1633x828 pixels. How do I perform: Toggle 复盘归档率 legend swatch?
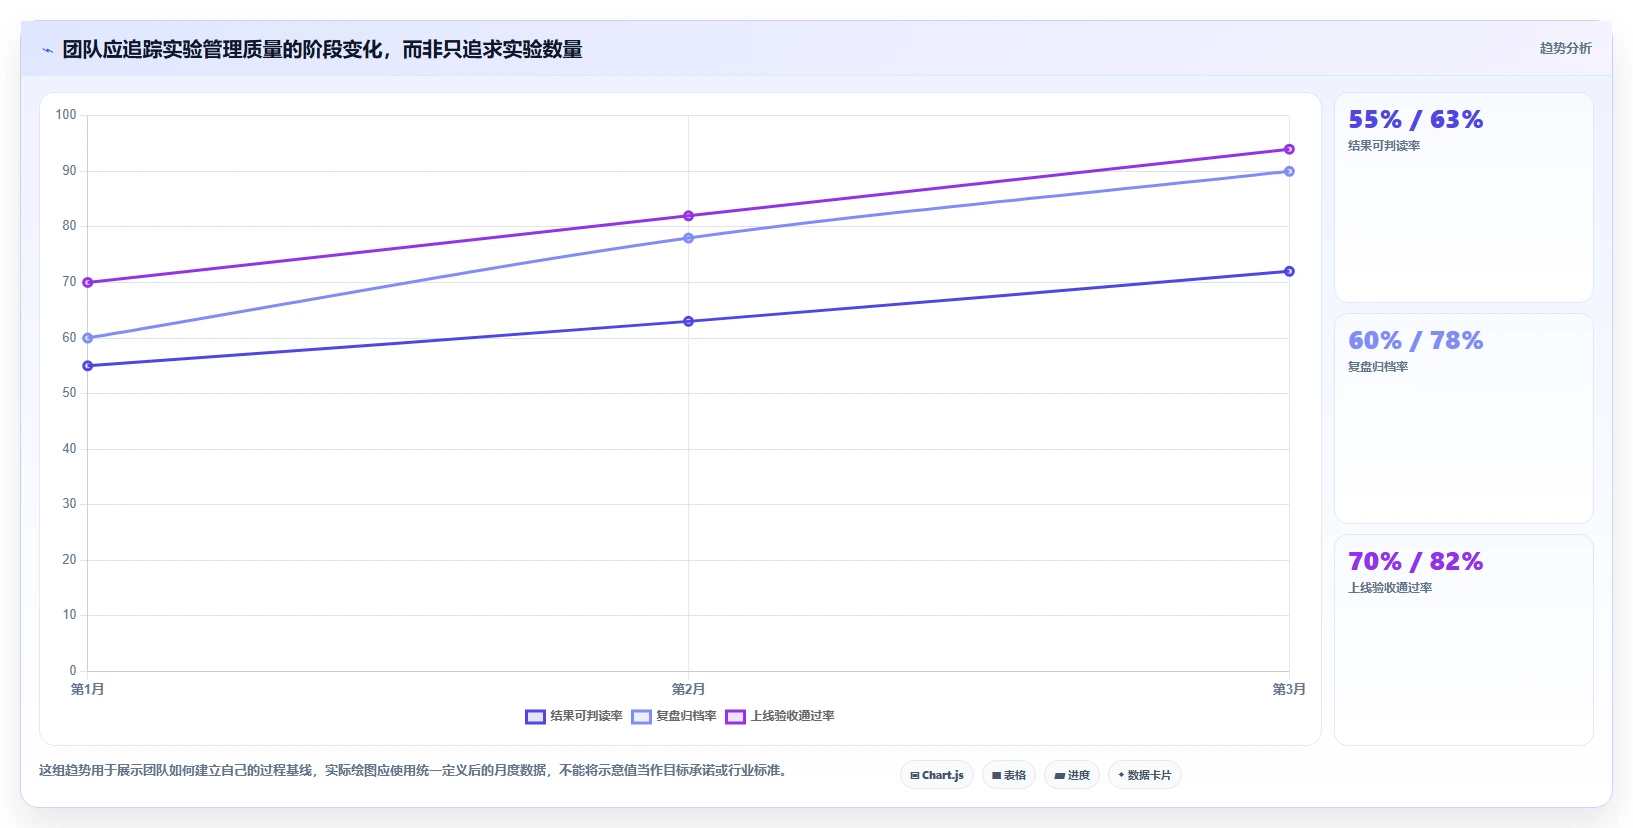point(641,717)
